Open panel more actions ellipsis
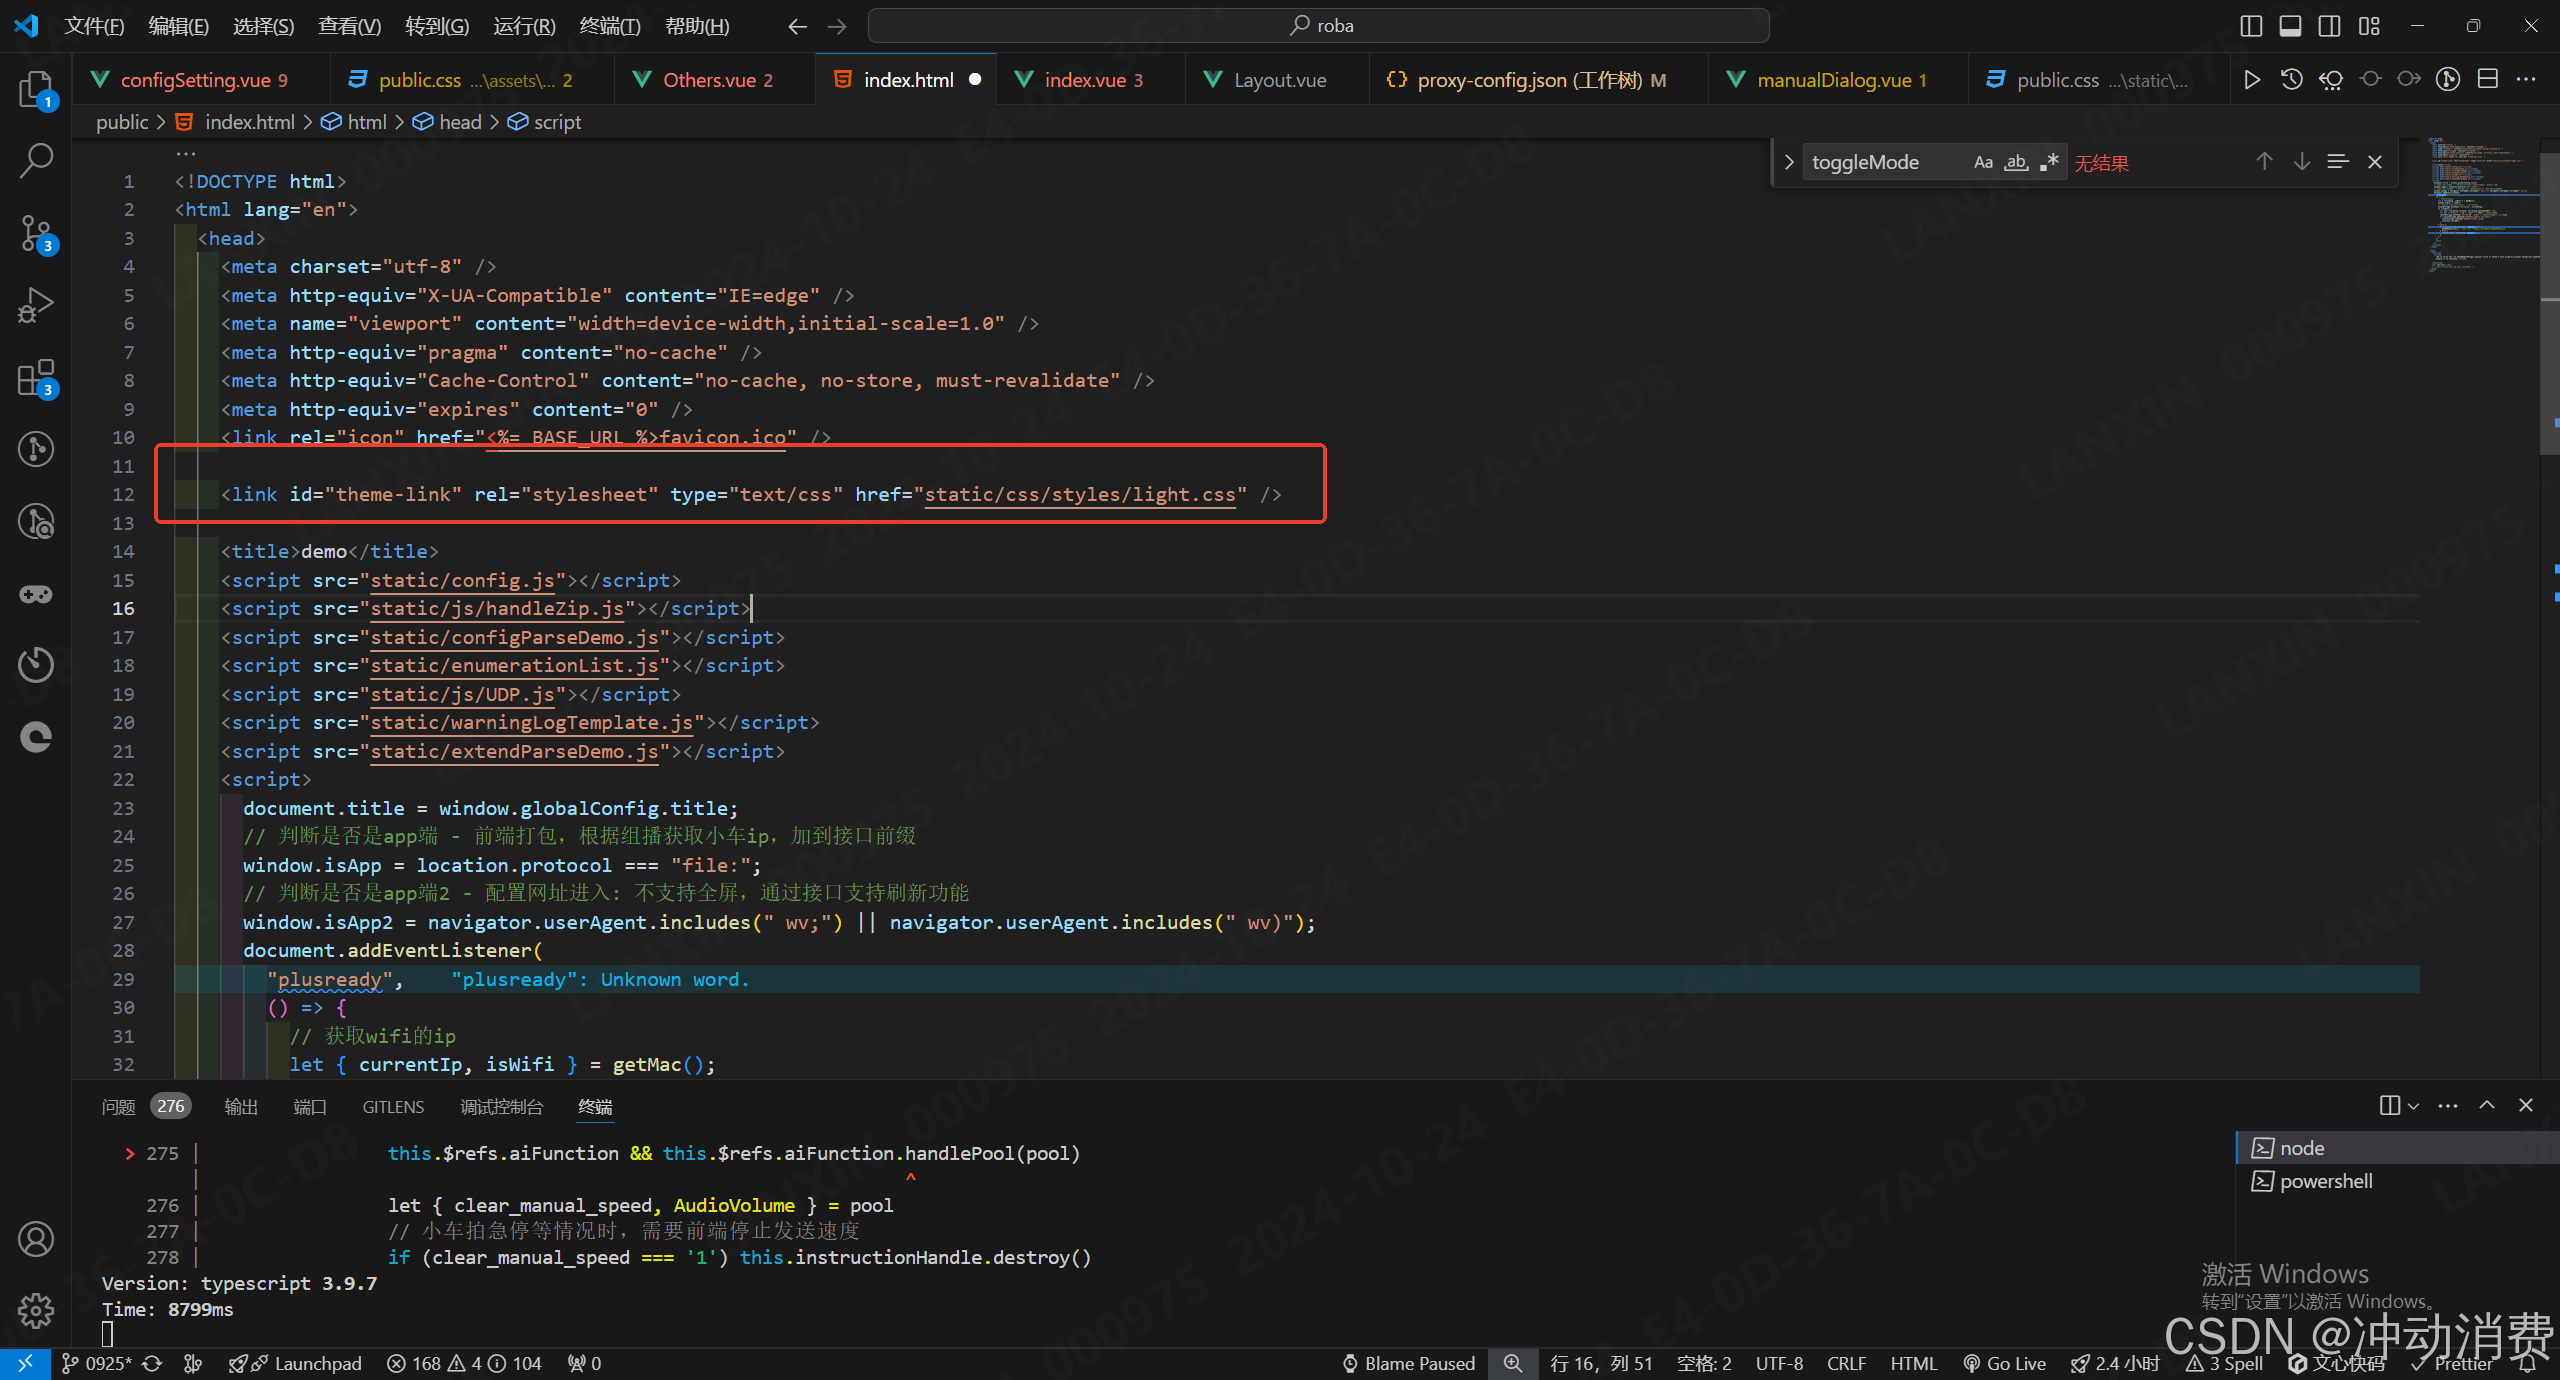 click(2448, 1105)
